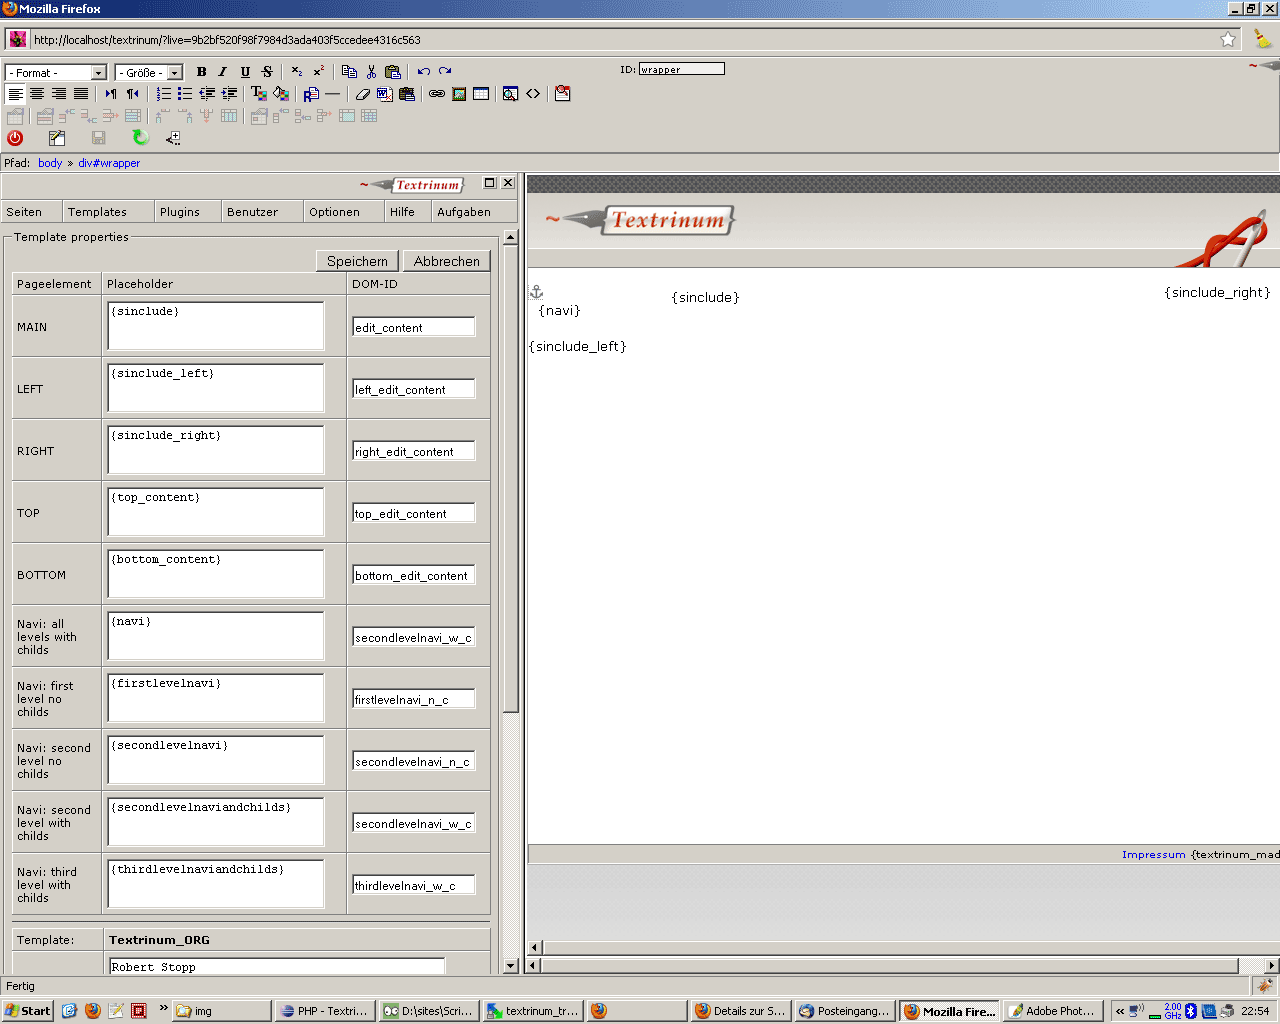The image size is (1280, 1024).
Task: Close the Textrinum panel
Action: (508, 183)
